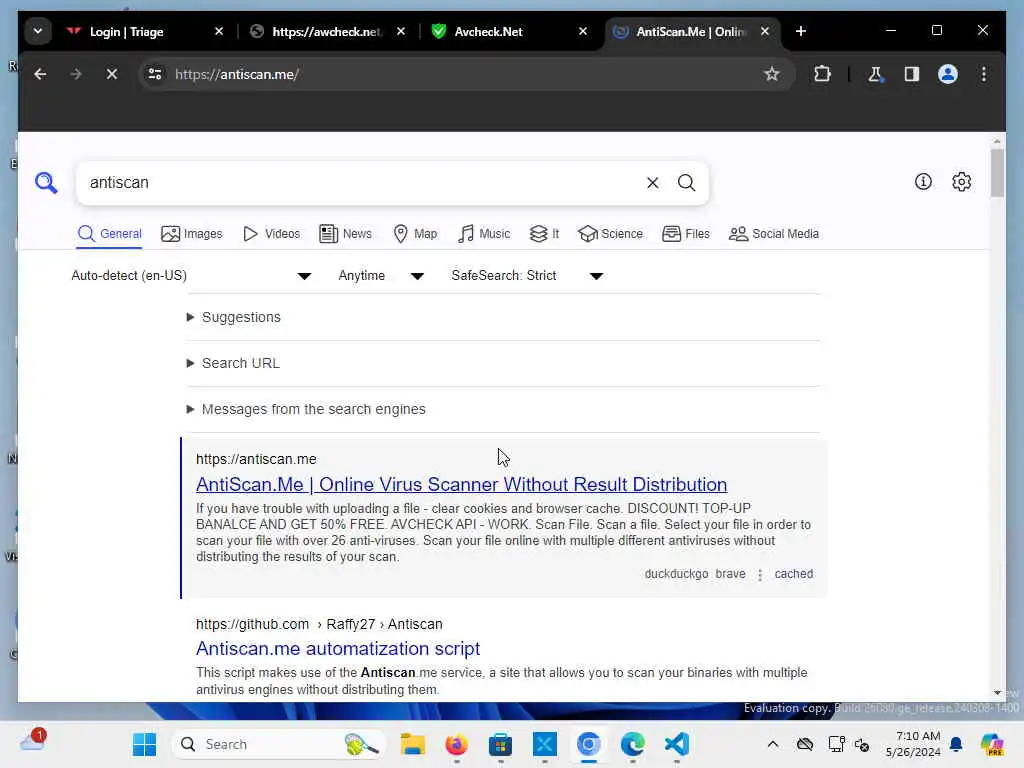The height and width of the screenshot is (768, 1024).
Task: Select the General search category
Action: click(x=109, y=234)
